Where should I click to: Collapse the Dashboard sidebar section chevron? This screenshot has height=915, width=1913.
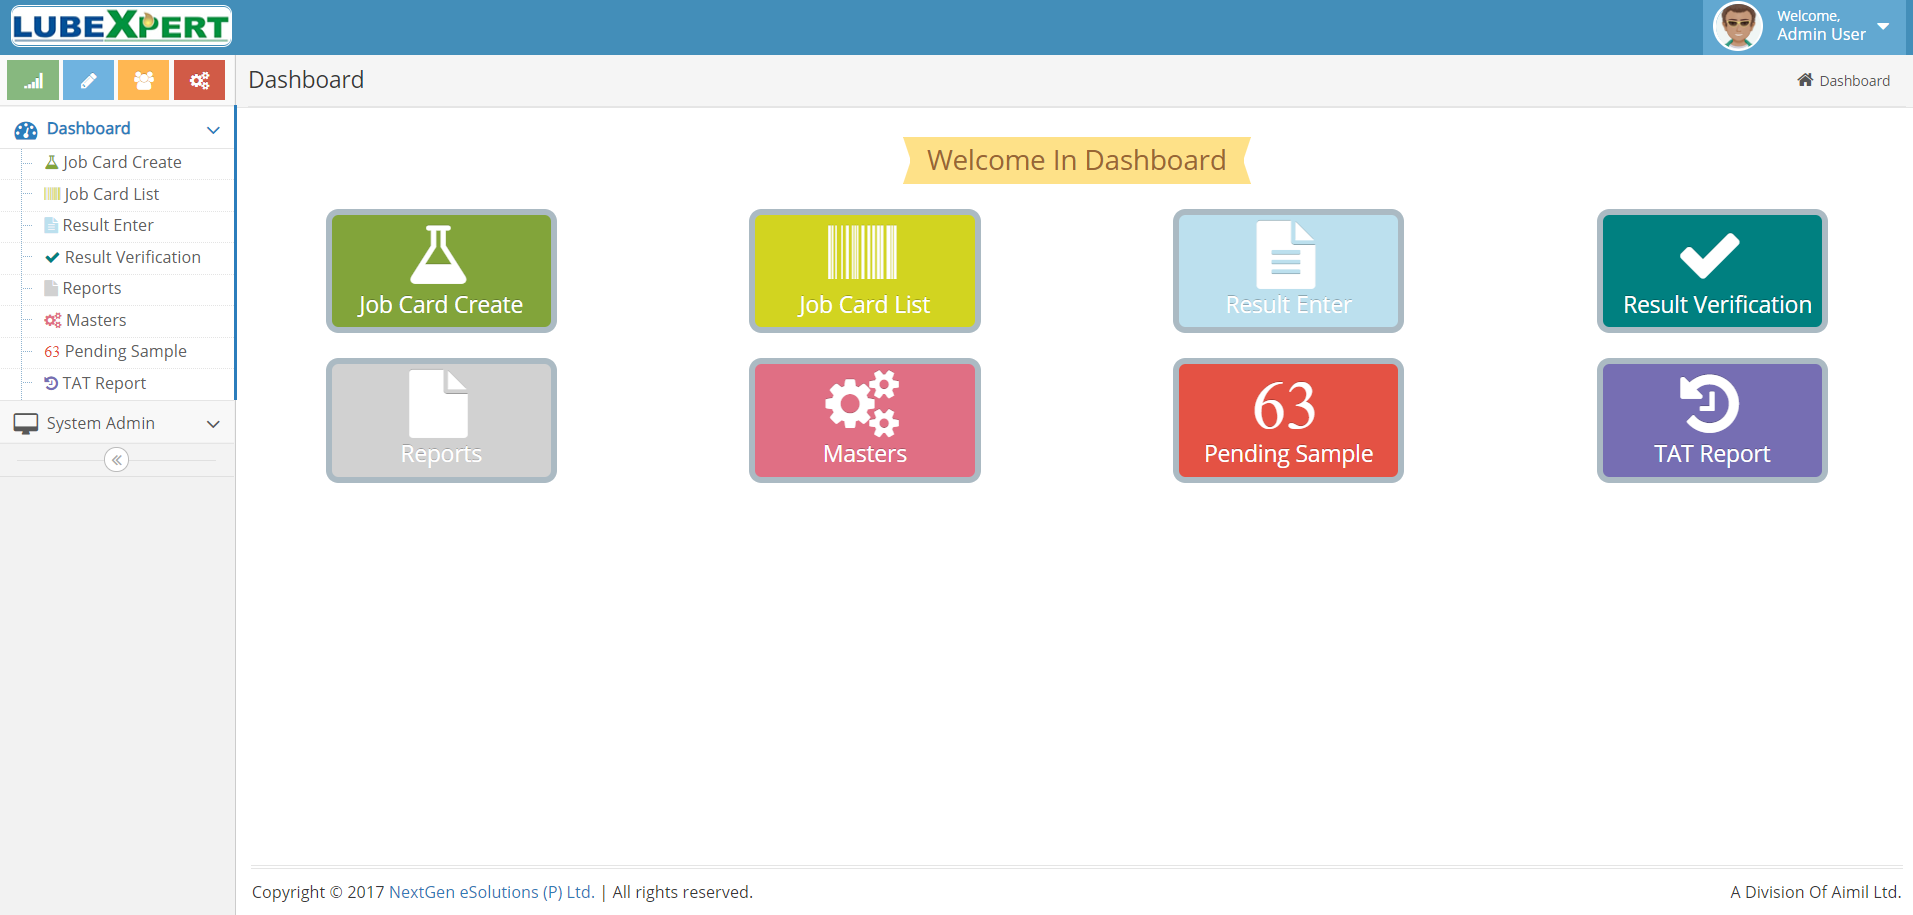click(213, 130)
